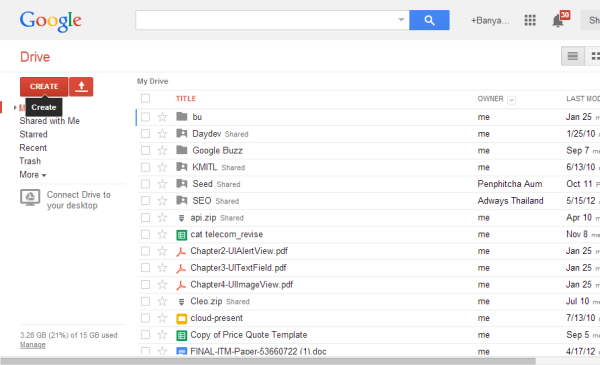Star the Daydev folder
This screenshot has width=600, height=365.
pyautogui.click(x=162, y=134)
